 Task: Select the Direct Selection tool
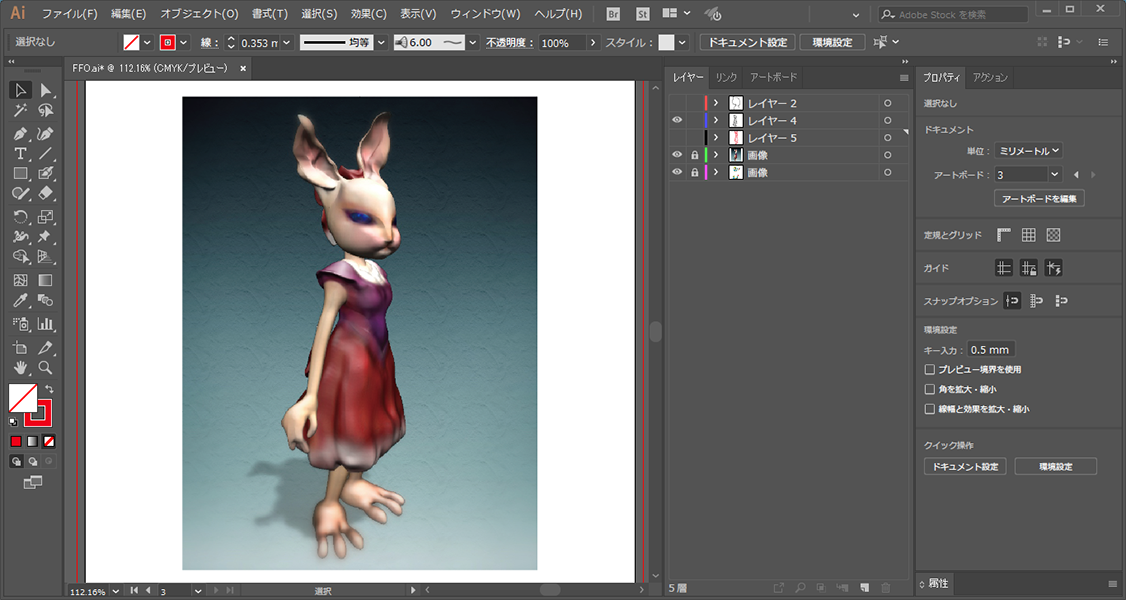pos(45,90)
